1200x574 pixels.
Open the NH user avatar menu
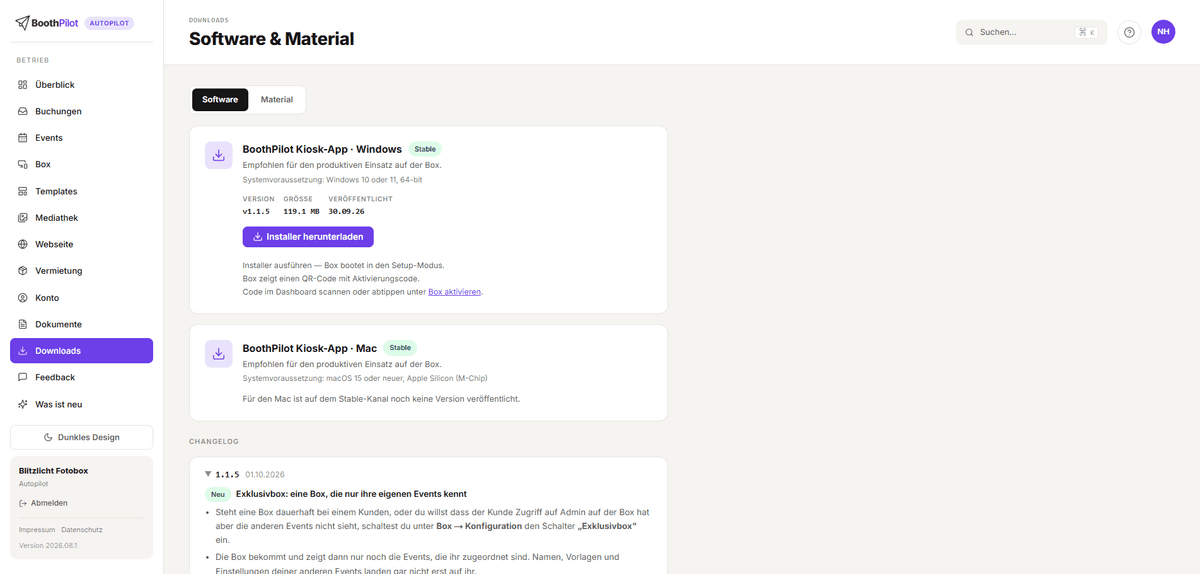[x=1163, y=32]
